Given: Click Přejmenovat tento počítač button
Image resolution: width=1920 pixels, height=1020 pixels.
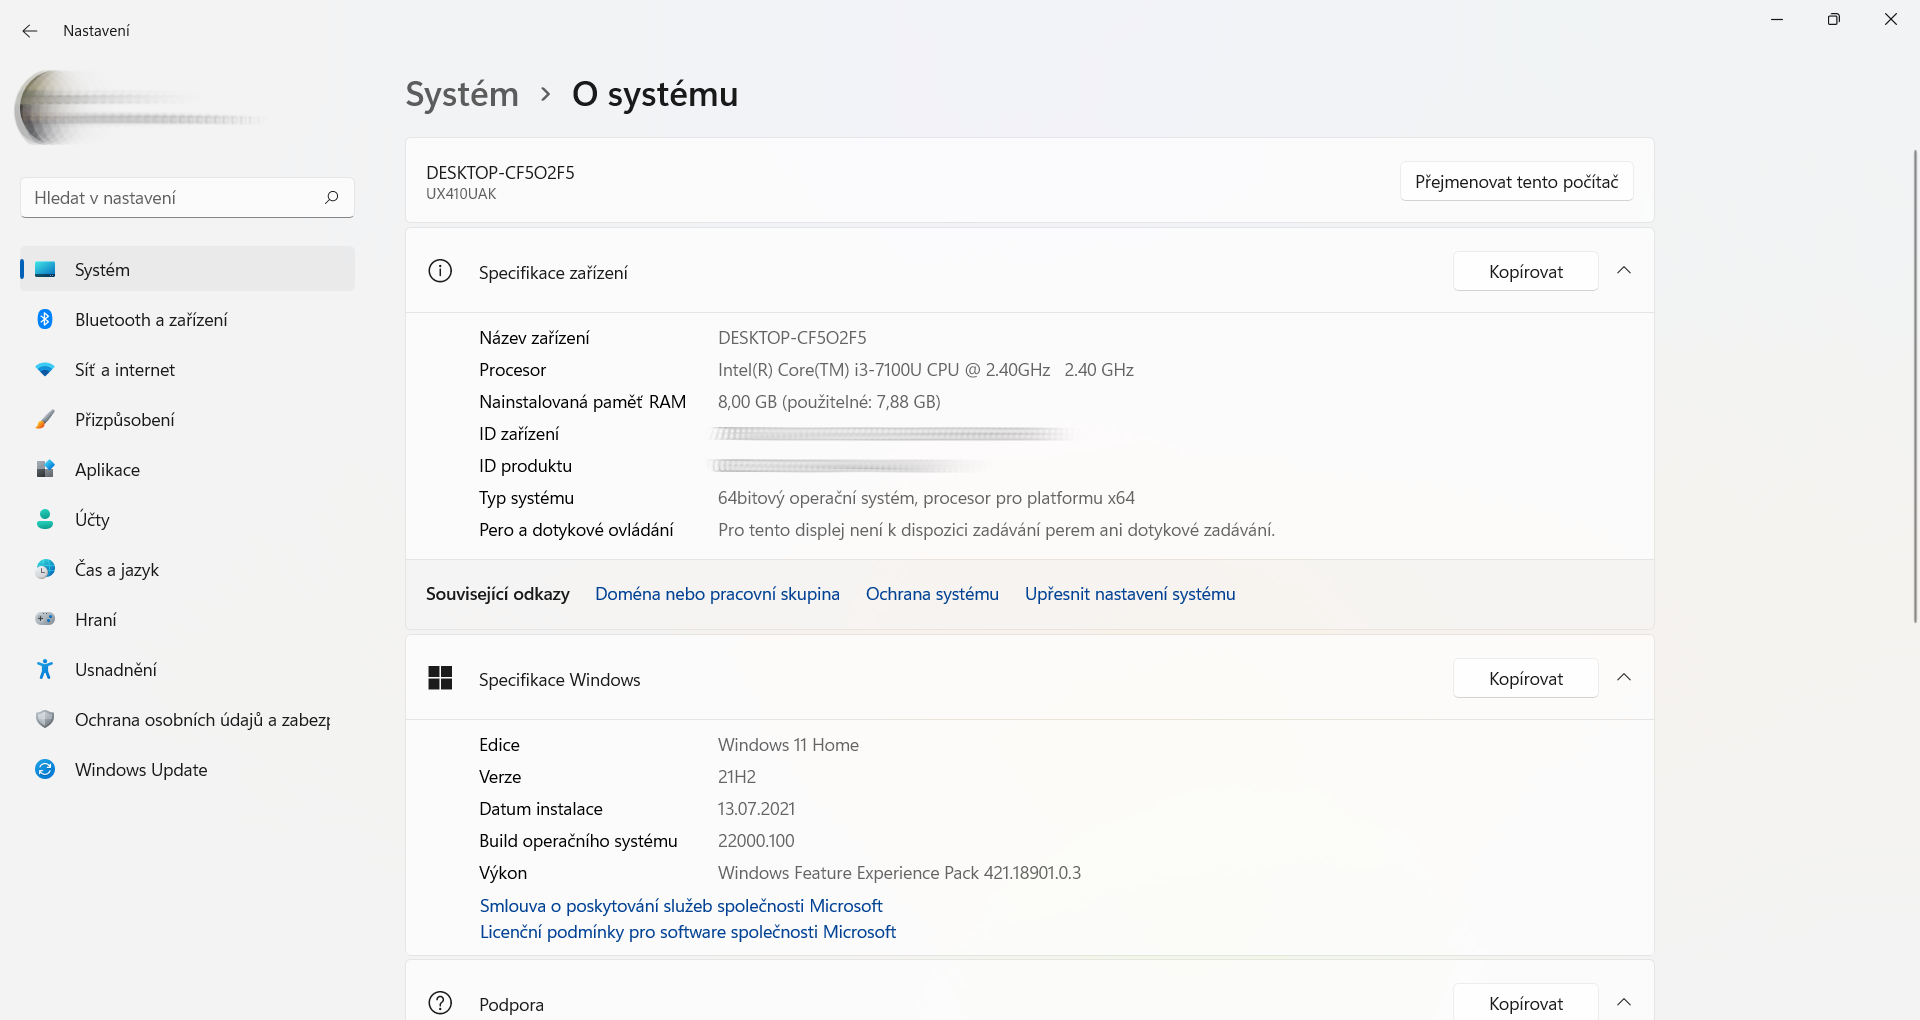Looking at the screenshot, I should click(1516, 181).
